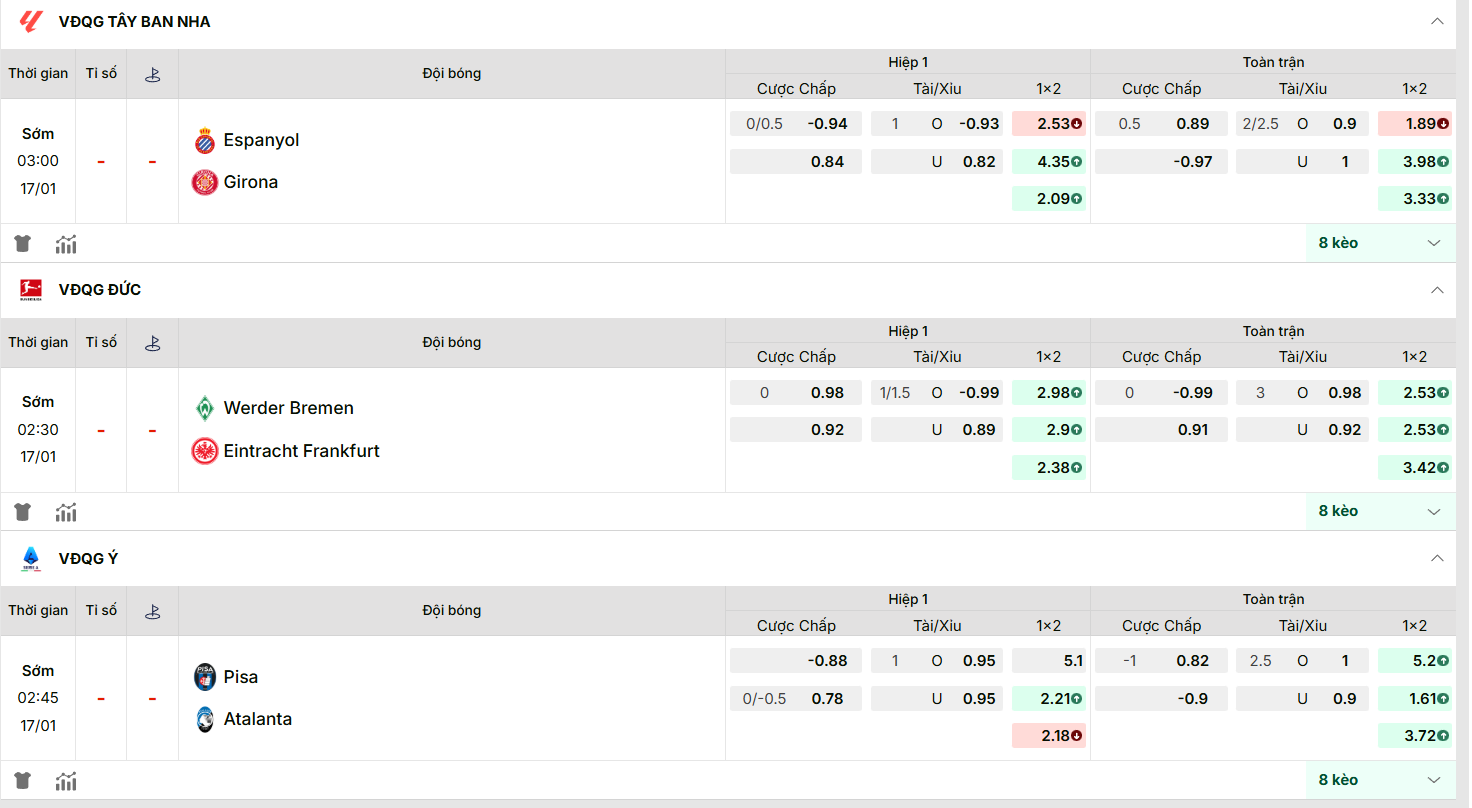Open statistics chart icon for Espanyol vs Girona
Viewport: 1472px width, 808px height.
click(x=66, y=243)
